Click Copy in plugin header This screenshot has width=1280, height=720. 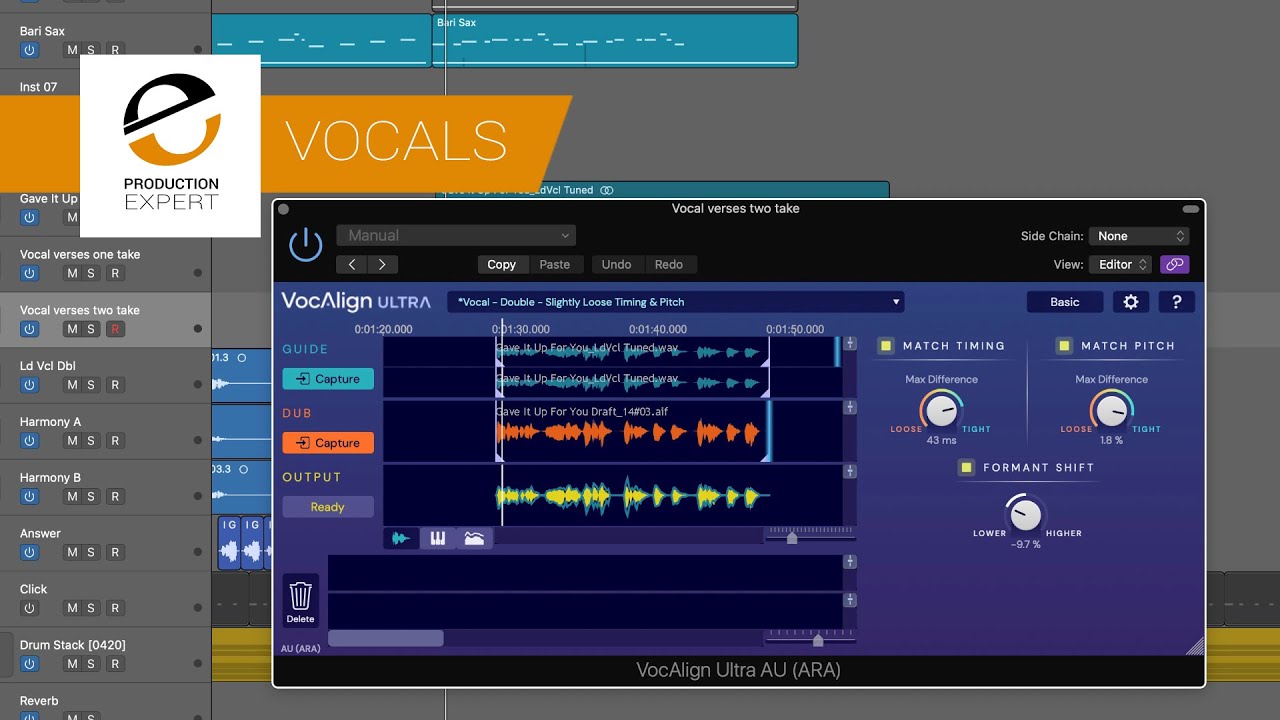coord(501,265)
